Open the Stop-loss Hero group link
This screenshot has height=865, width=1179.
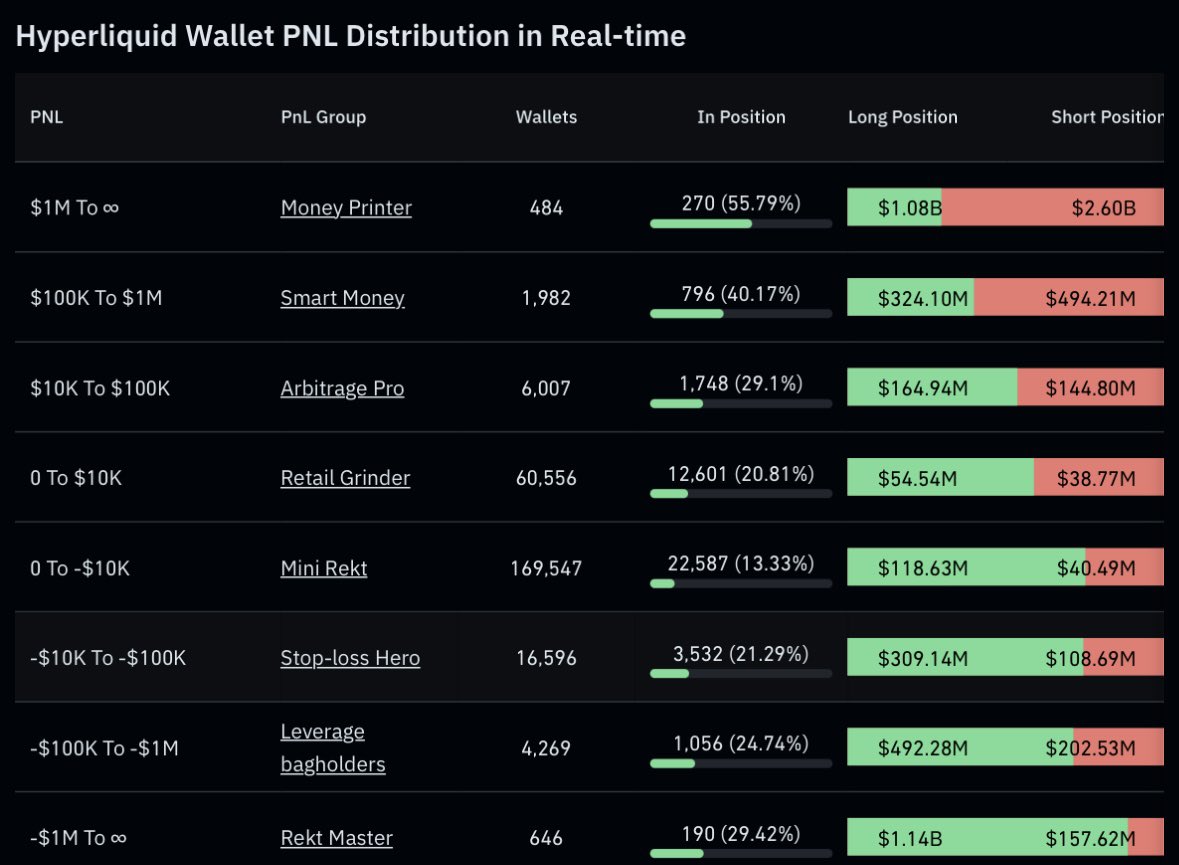click(x=350, y=658)
